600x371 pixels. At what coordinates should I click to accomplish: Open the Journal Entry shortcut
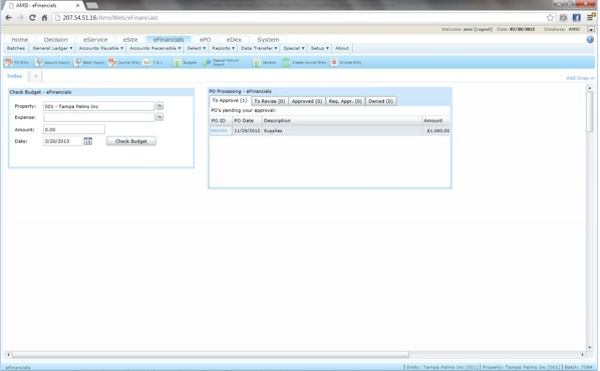tap(124, 62)
